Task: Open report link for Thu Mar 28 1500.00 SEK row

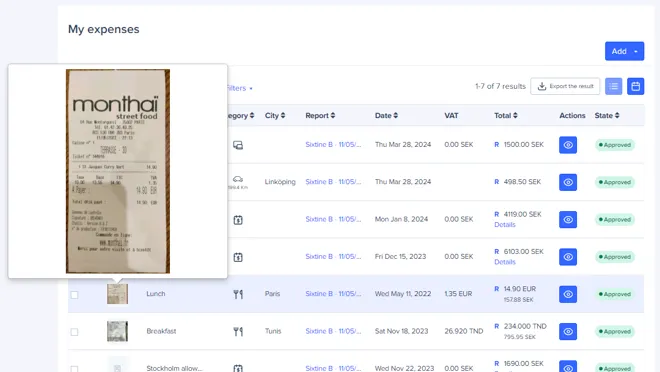Action: pos(333,144)
